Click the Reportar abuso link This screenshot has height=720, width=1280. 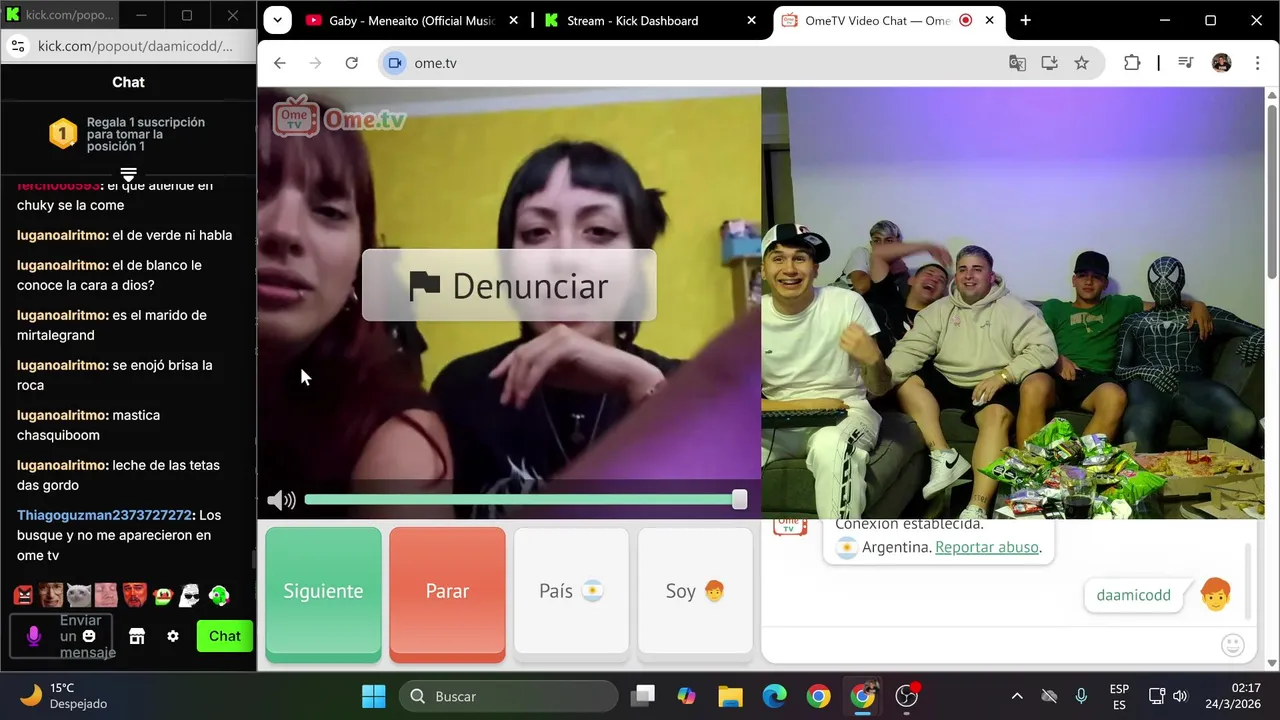coord(987,547)
